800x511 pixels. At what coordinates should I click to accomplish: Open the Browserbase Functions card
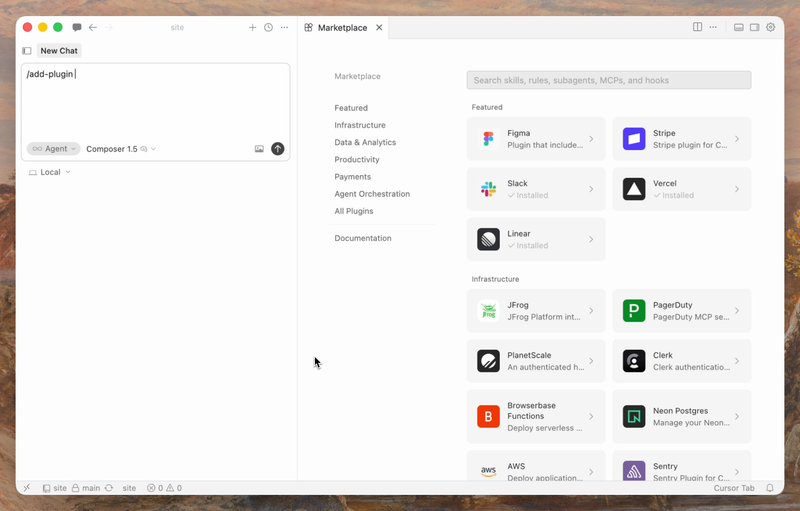536,417
